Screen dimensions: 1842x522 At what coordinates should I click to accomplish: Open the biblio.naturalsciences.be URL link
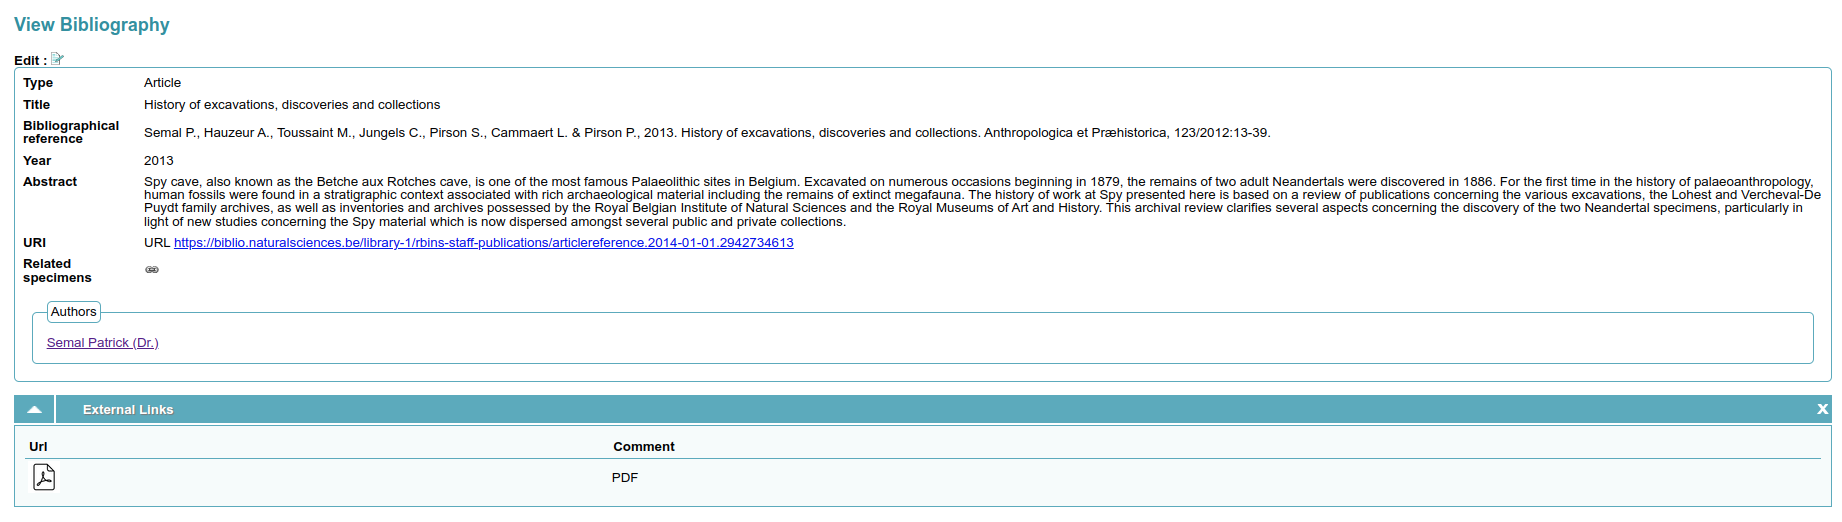483,243
